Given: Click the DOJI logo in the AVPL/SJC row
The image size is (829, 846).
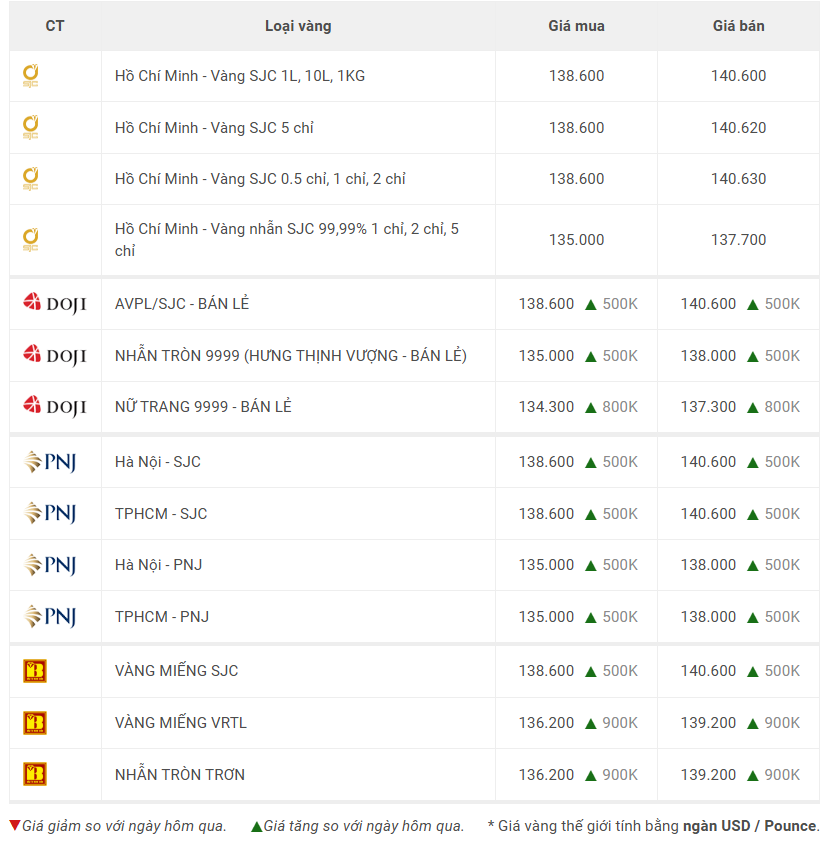Looking at the screenshot, I should pyautogui.click(x=54, y=303).
